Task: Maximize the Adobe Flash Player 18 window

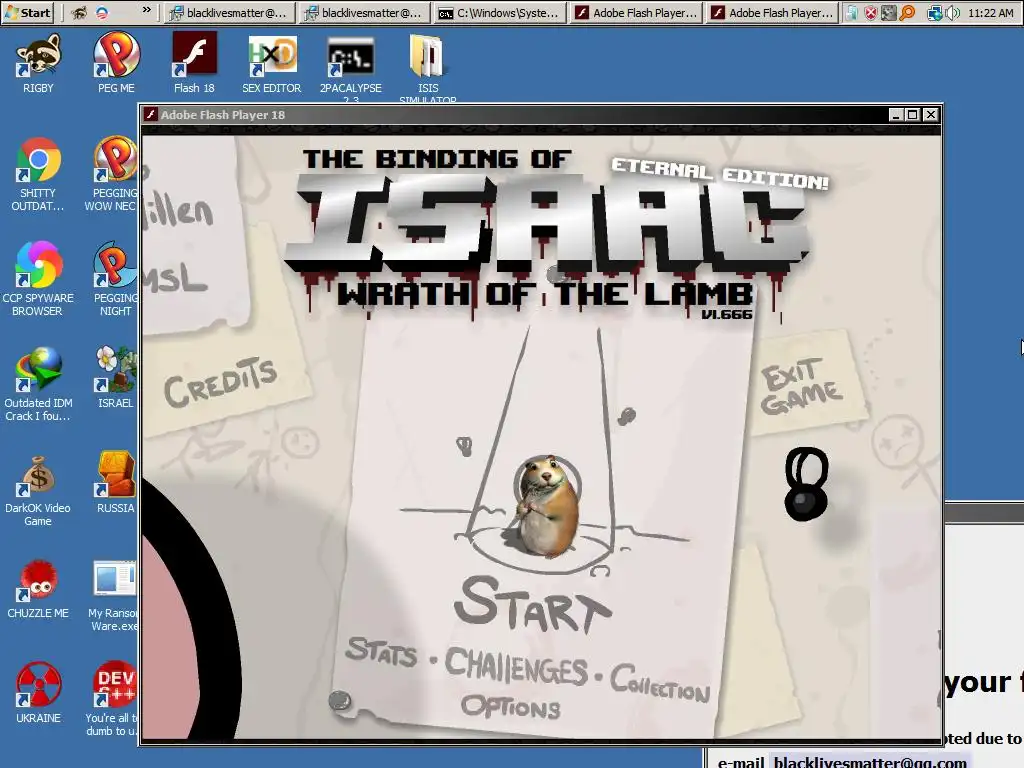Action: tap(913, 115)
